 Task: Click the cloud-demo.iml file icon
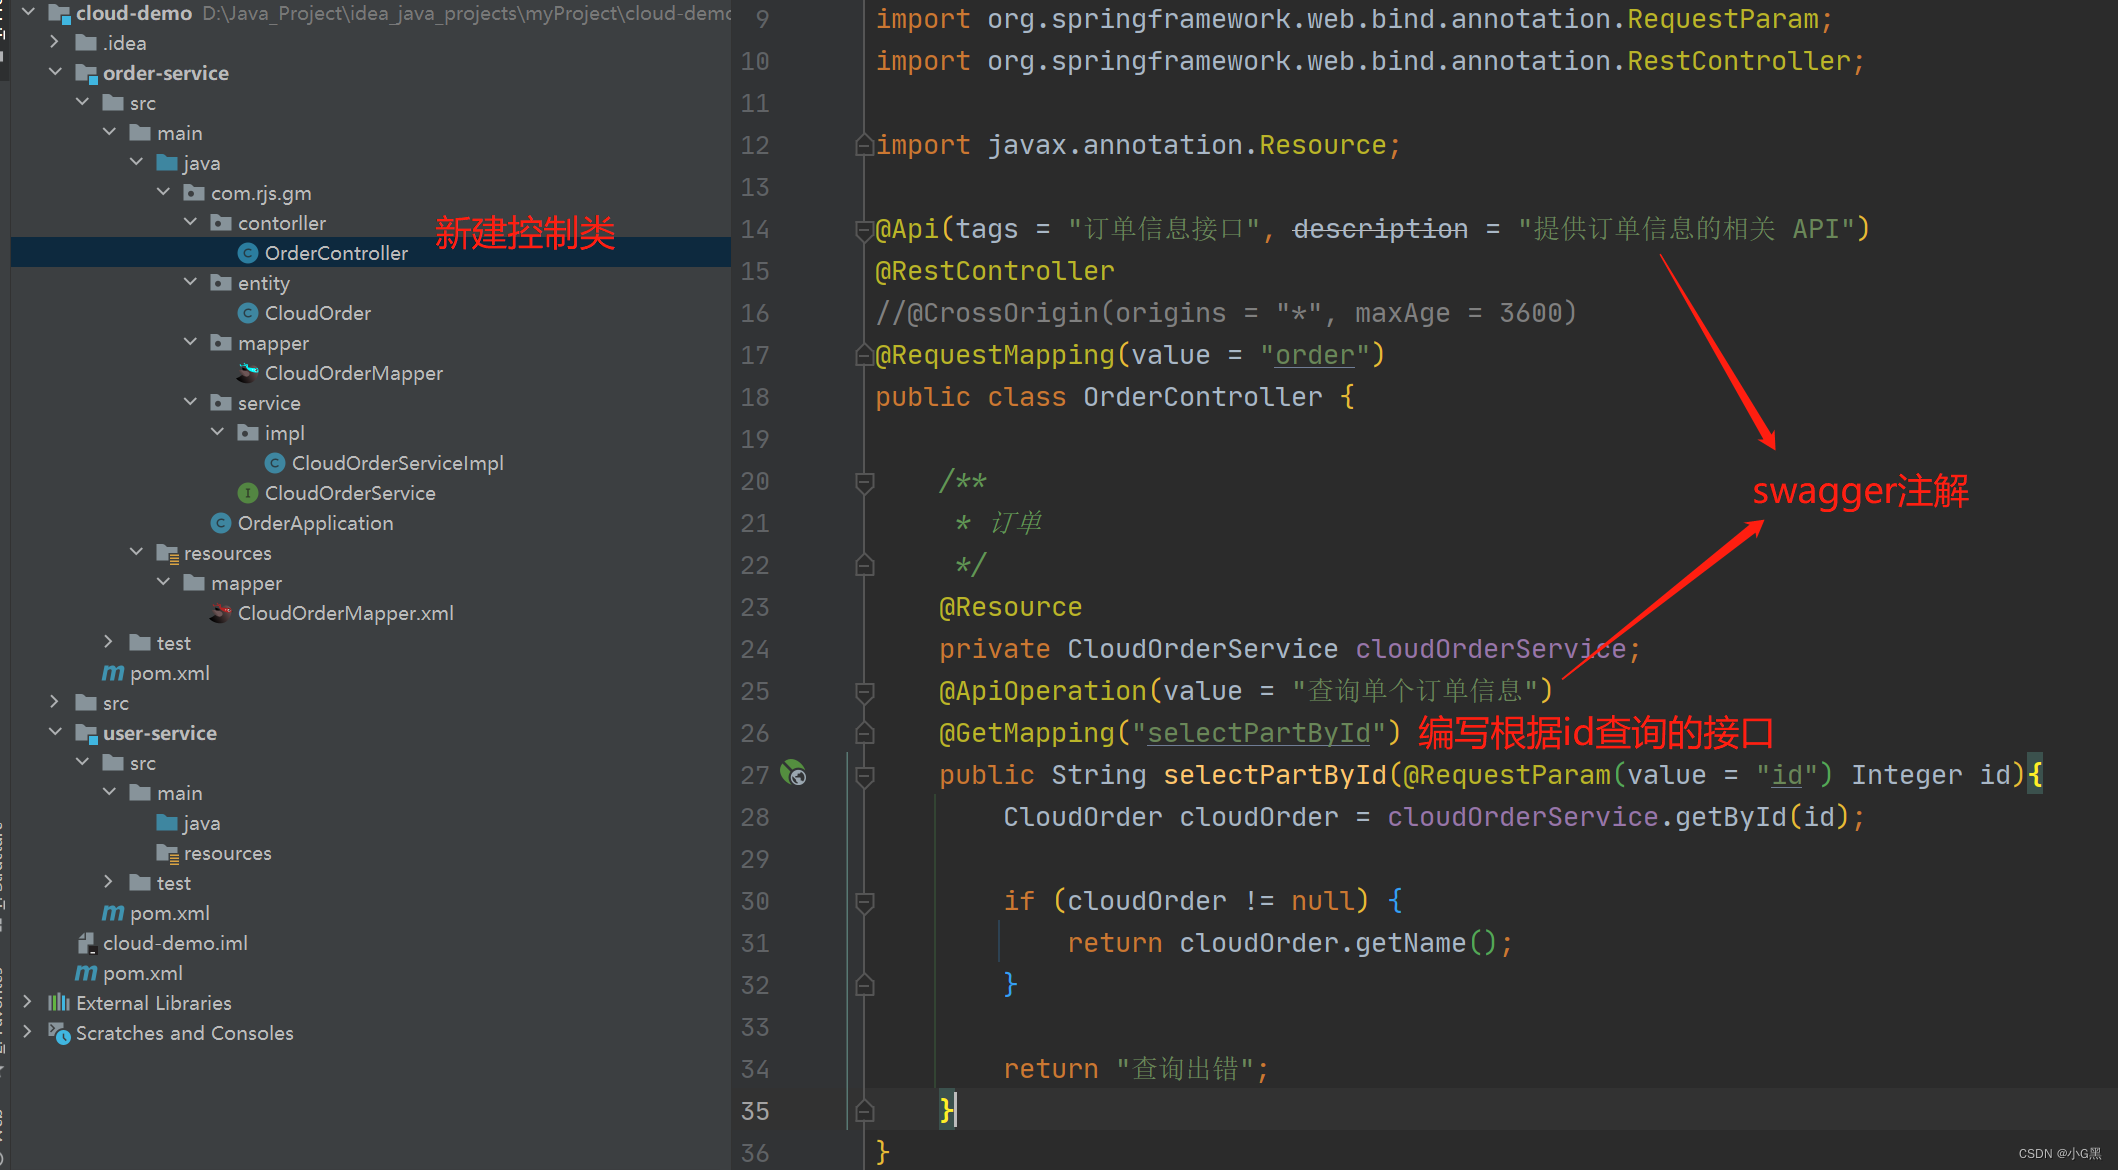86,943
